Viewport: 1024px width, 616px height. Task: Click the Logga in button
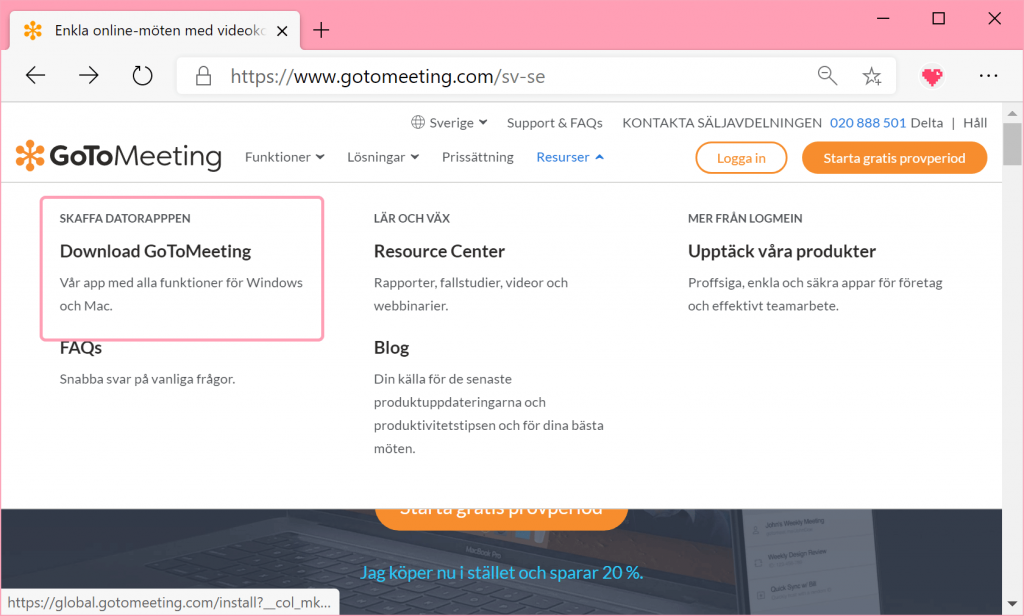pos(741,157)
